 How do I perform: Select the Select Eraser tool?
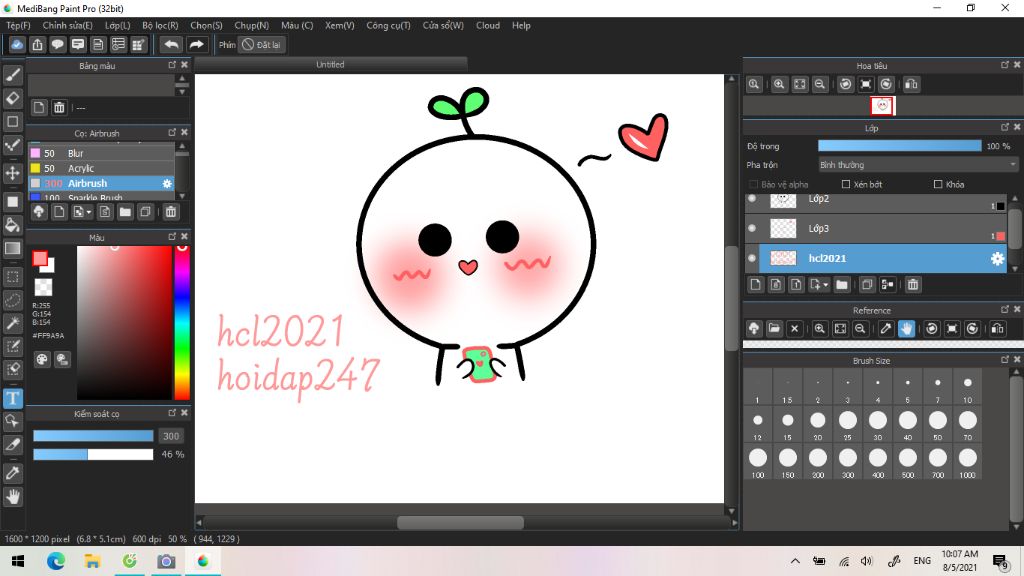pos(12,369)
